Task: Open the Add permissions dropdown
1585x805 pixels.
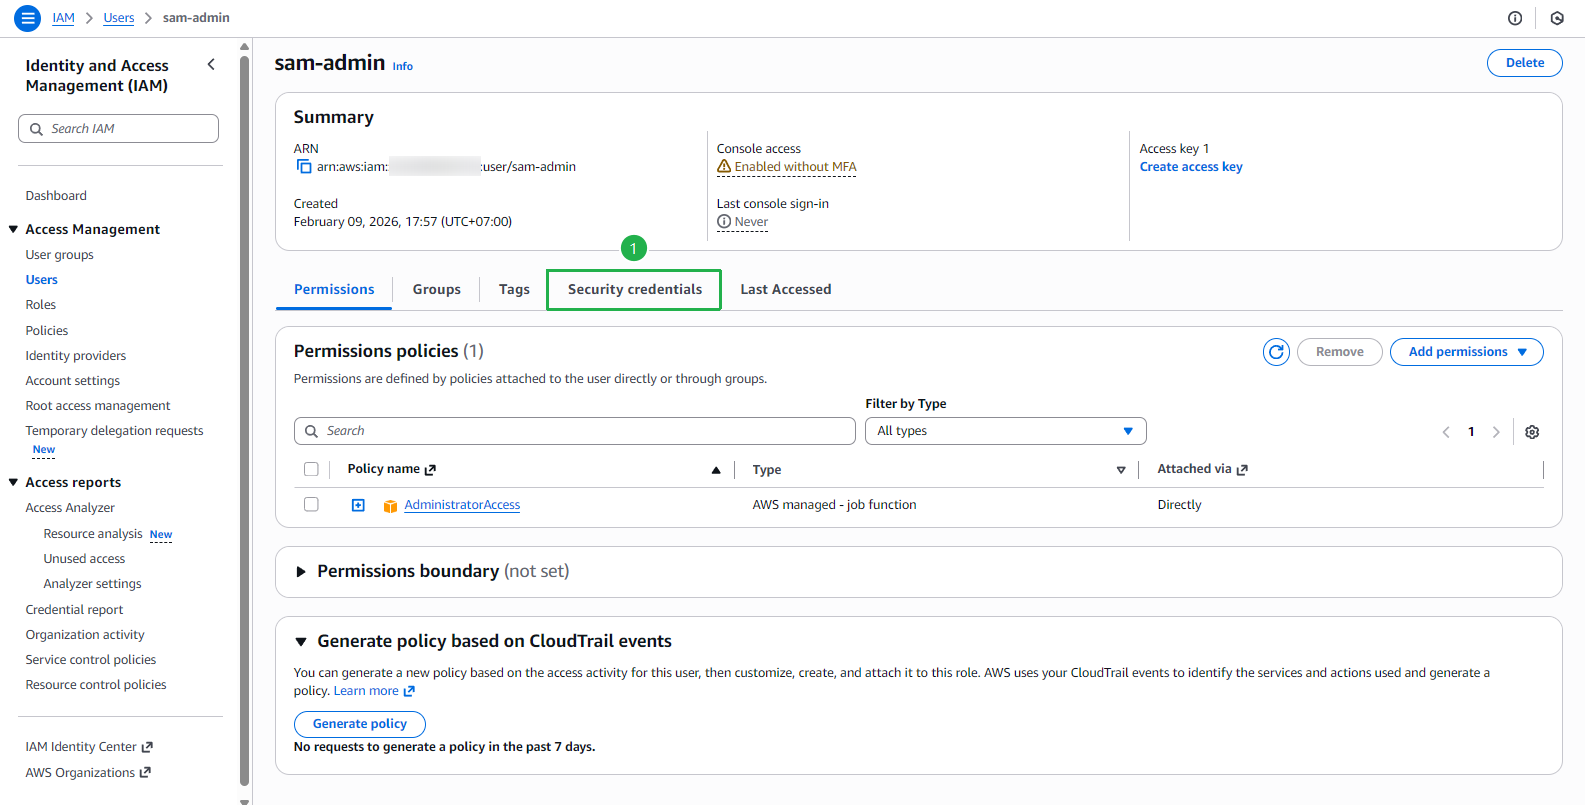Action: [x=1466, y=352]
